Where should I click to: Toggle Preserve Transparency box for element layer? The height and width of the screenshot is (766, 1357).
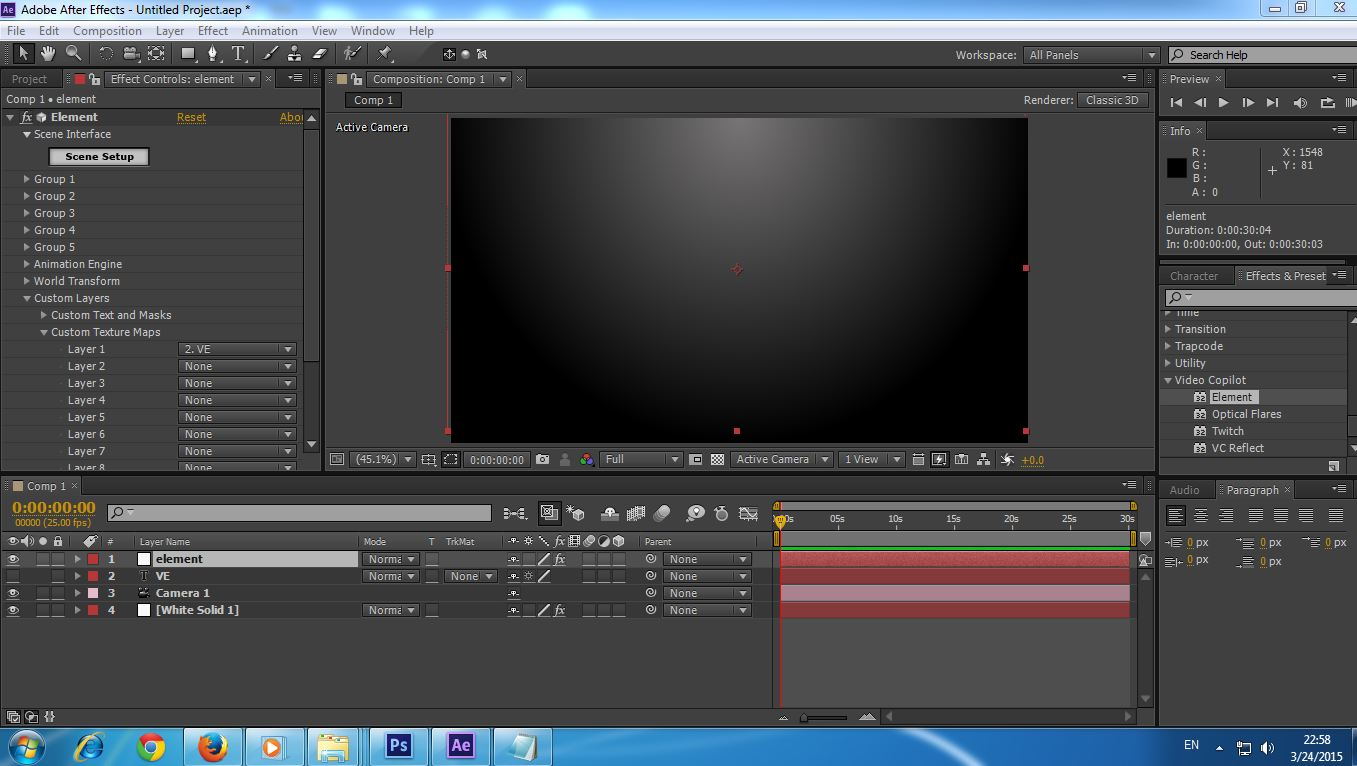click(x=432, y=559)
